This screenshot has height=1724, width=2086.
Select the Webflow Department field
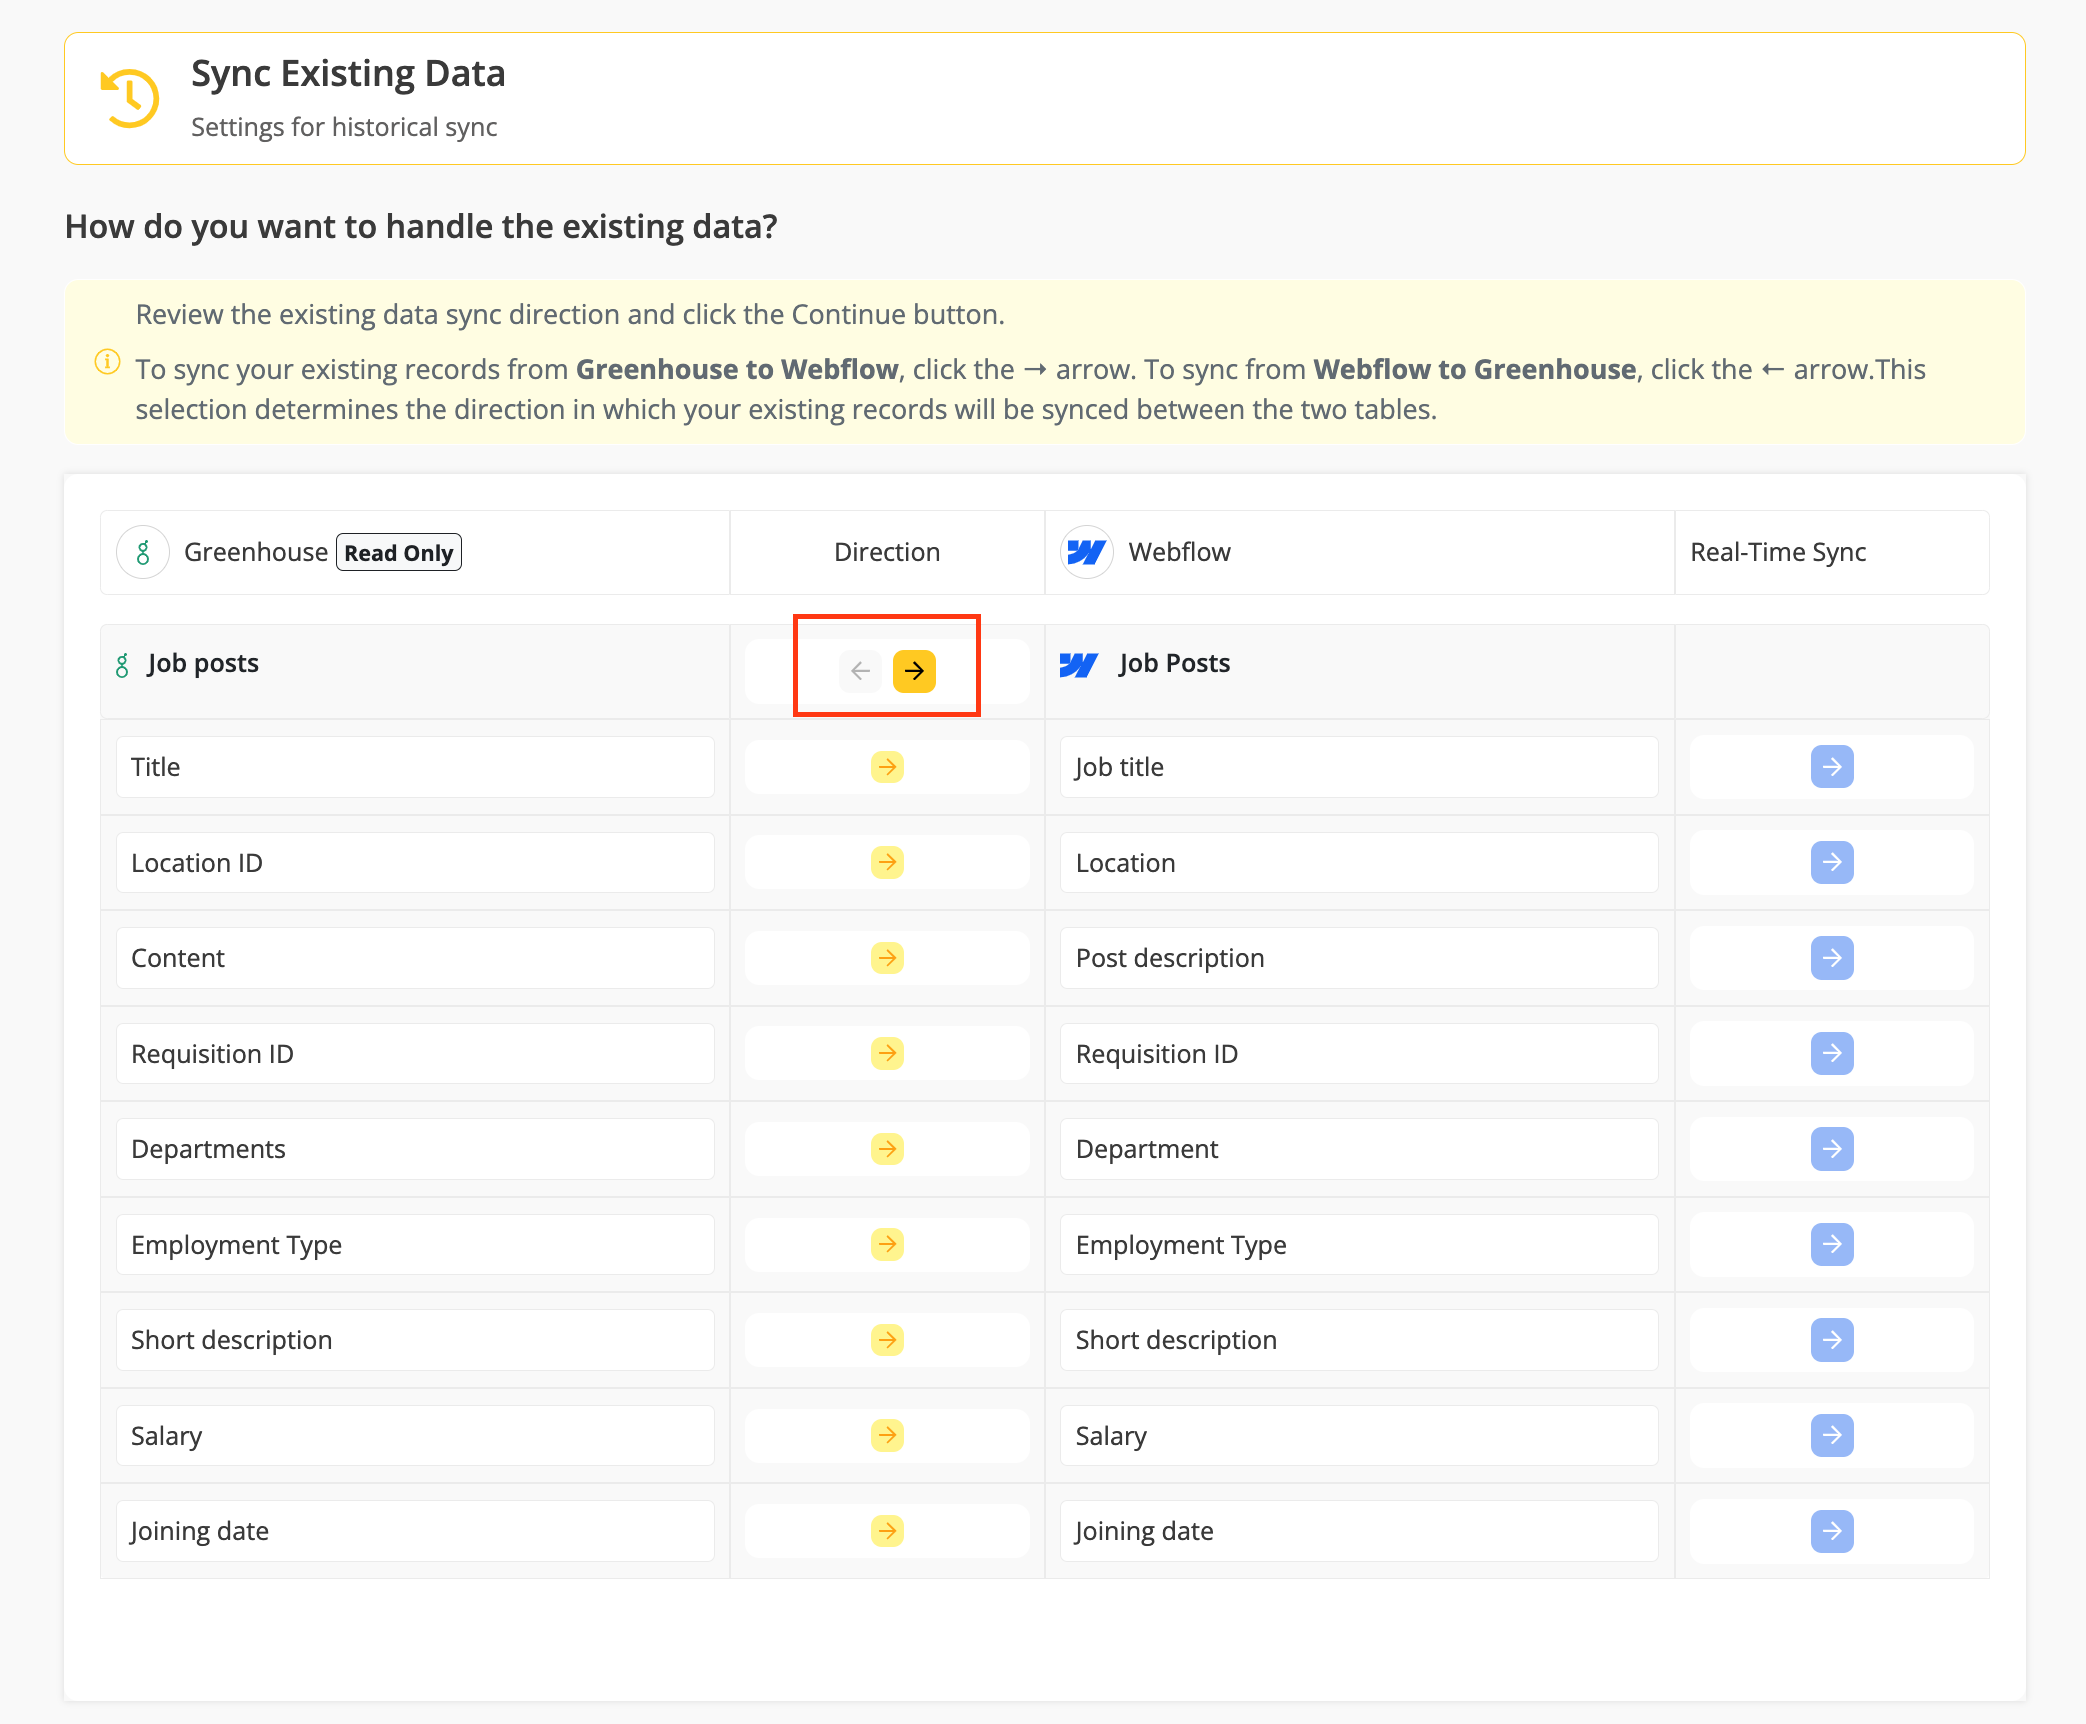click(1359, 1149)
